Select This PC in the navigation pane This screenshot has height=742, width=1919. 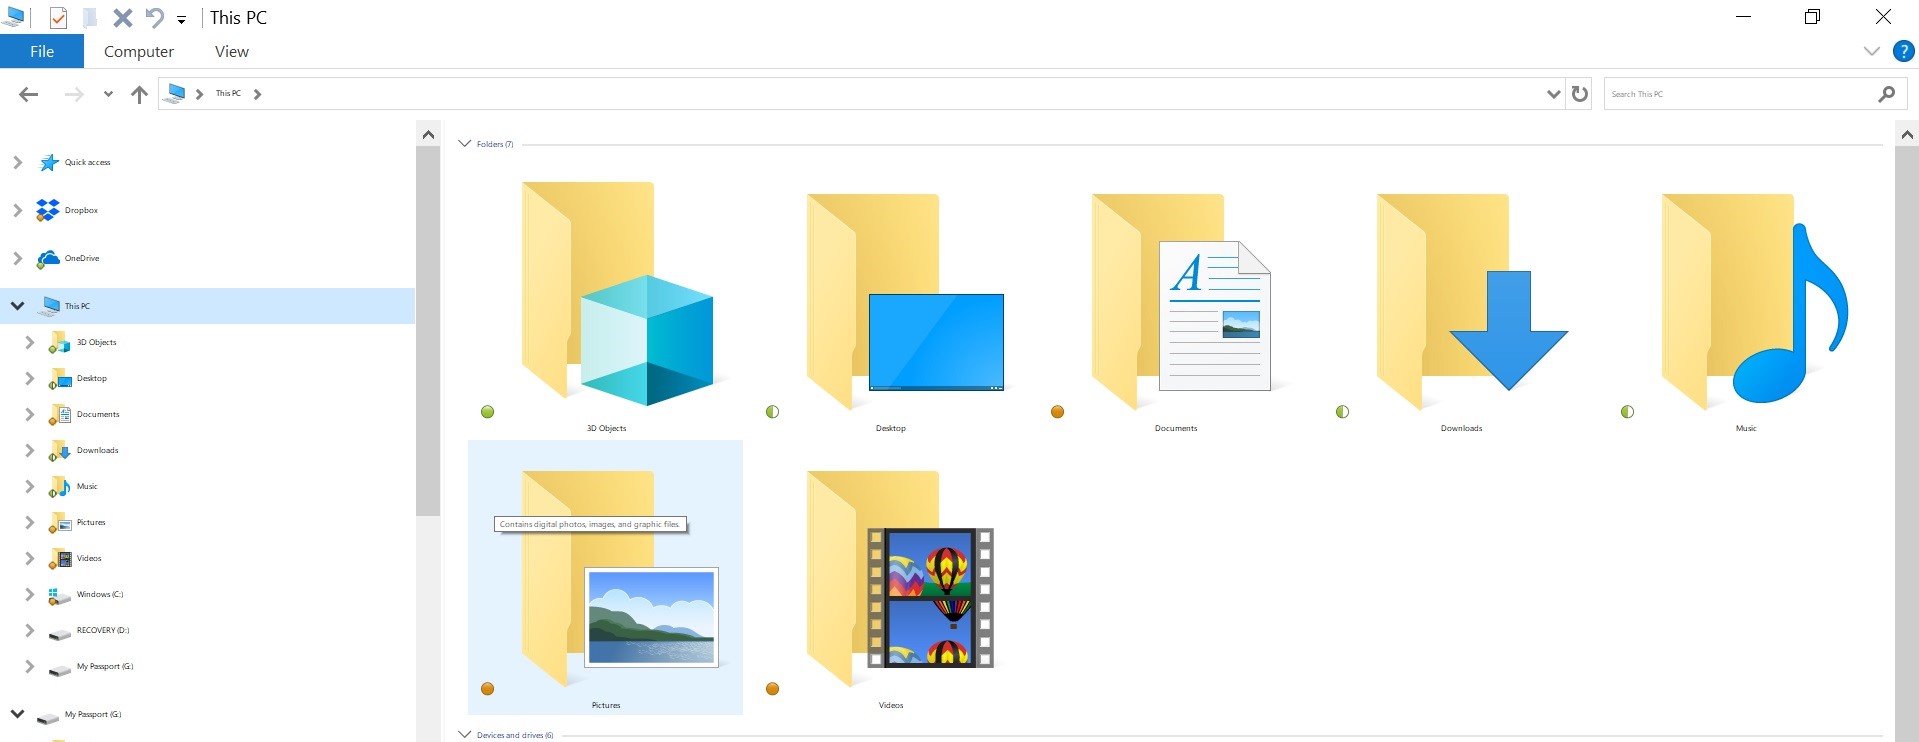(77, 306)
